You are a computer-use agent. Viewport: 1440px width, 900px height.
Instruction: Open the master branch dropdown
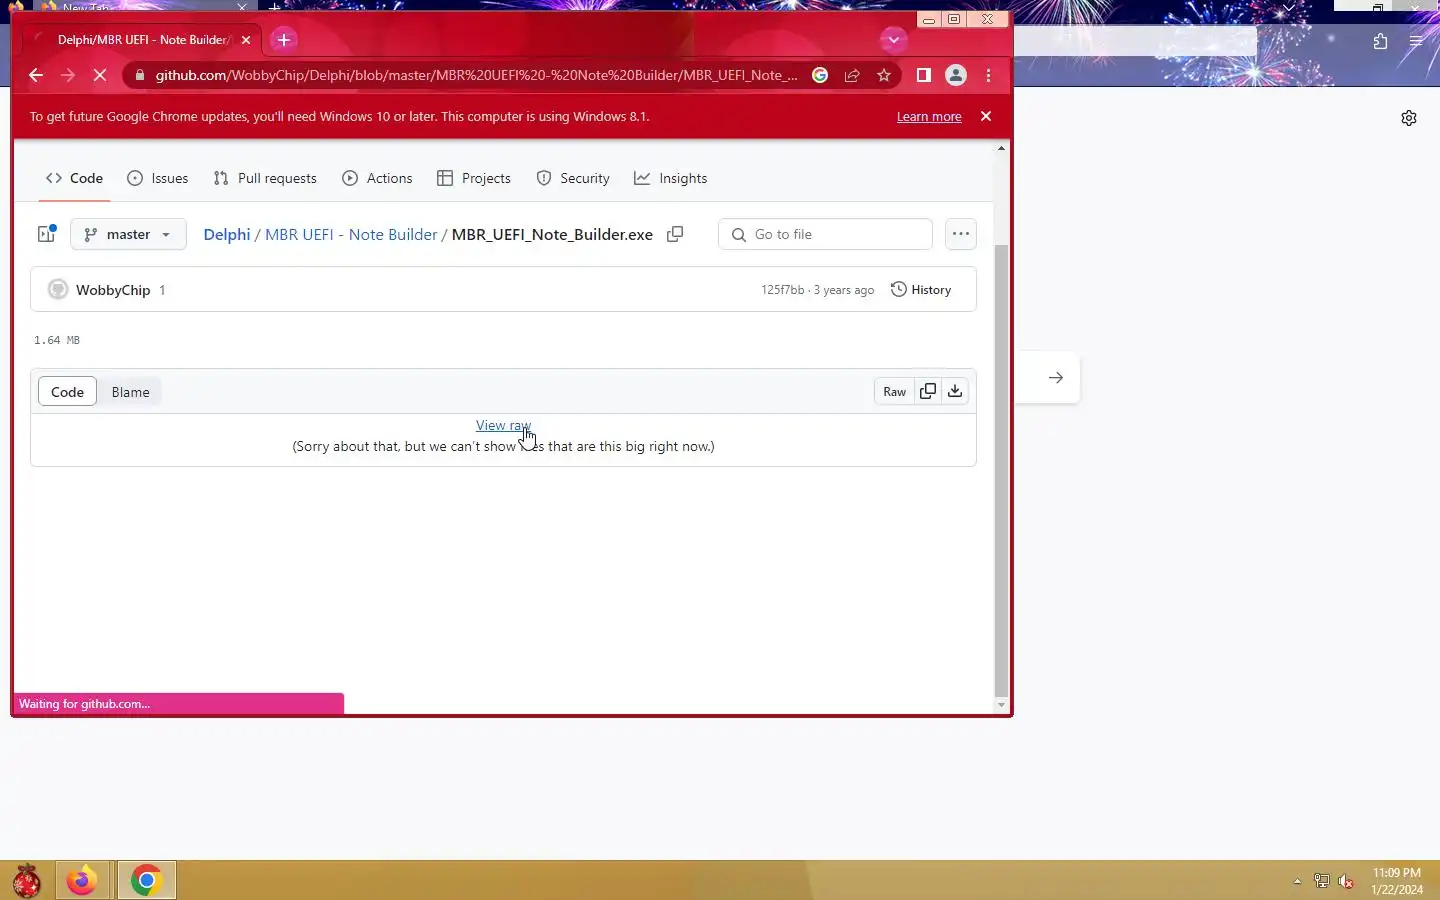(128, 234)
